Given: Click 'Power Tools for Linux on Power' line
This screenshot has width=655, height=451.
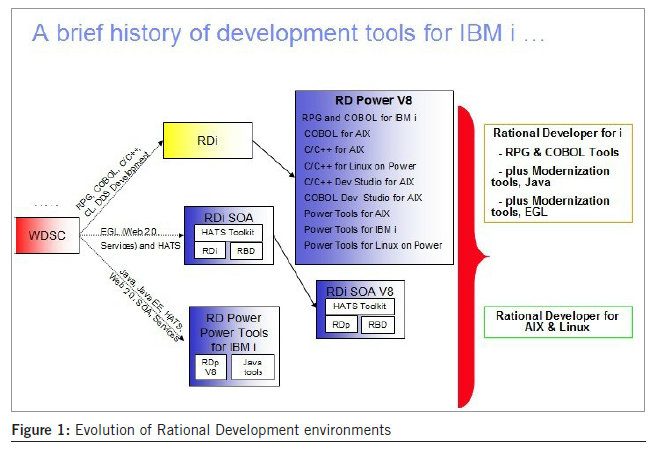Looking at the screenshot, I should [373, 245].
